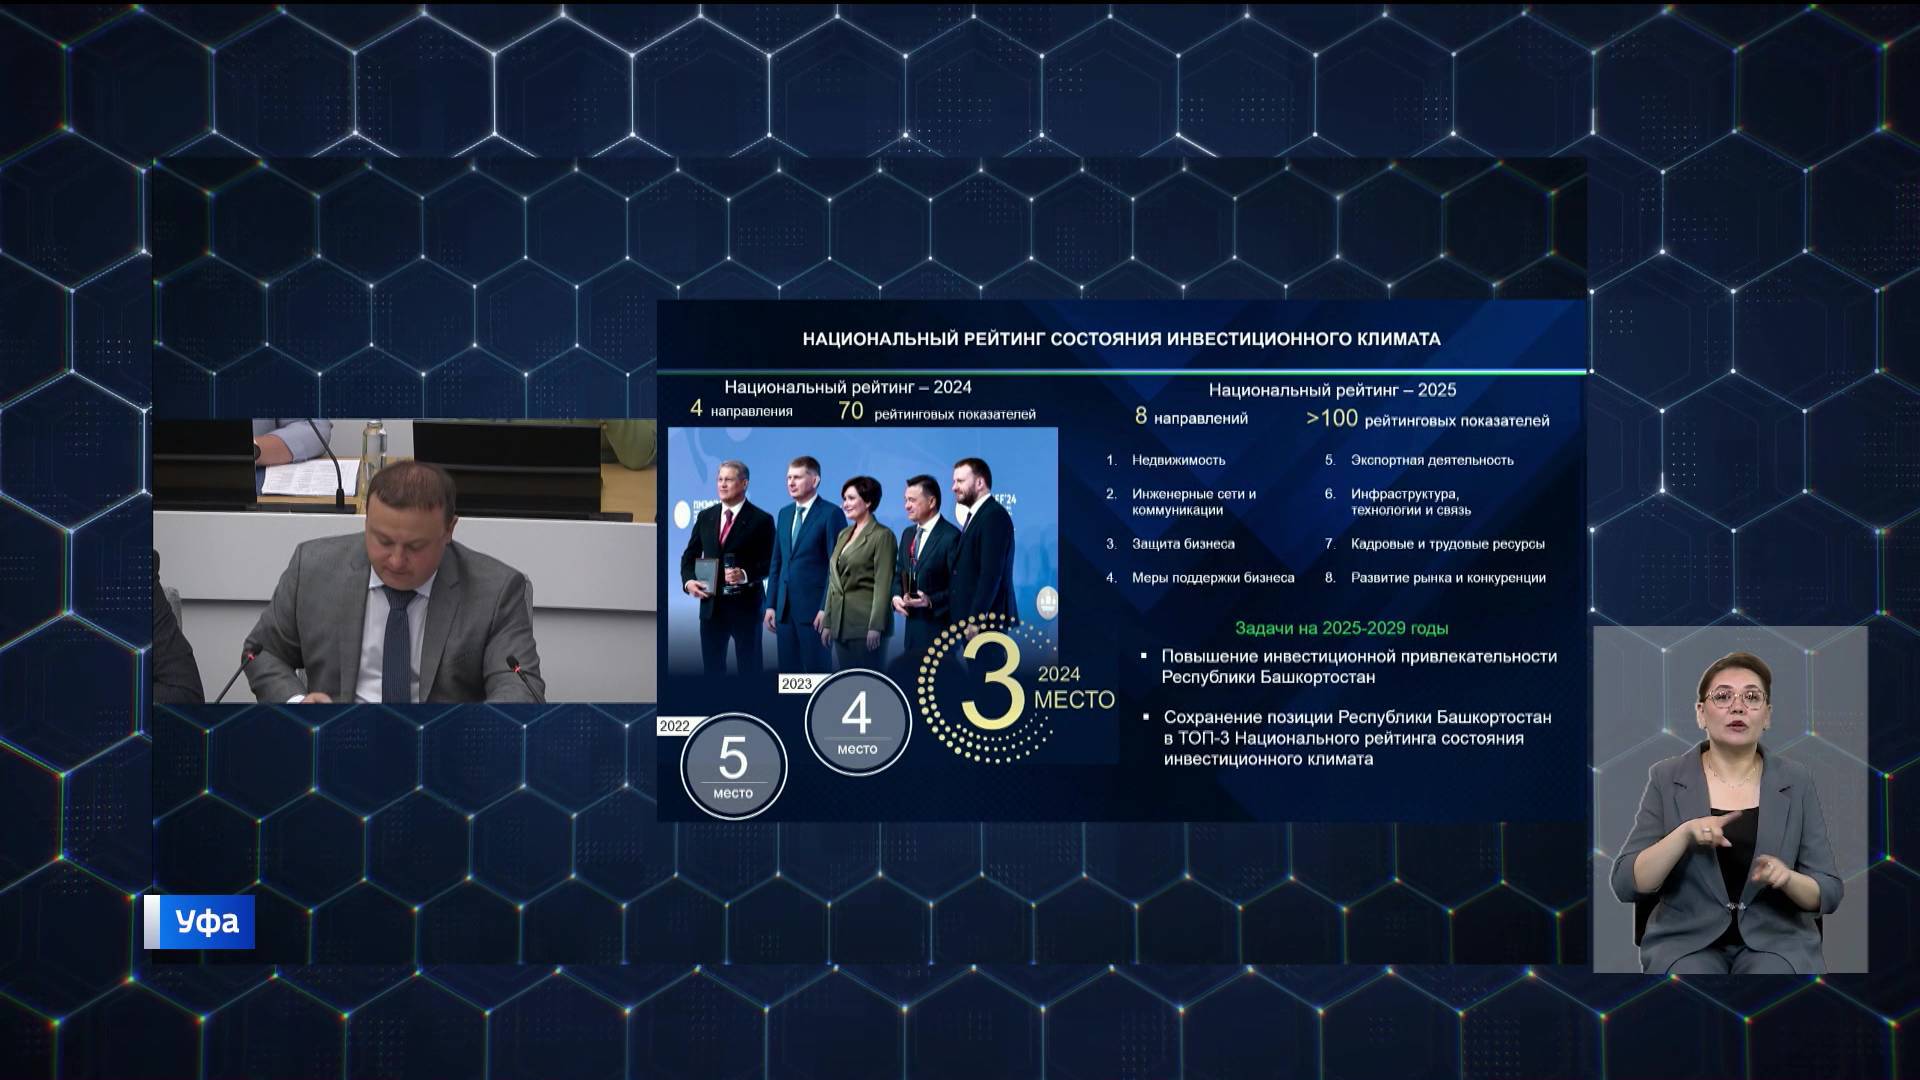Click the golden 3 место 2024 emblem
The height and width of the screenshot is (1080, 1920).
click(990, 690)
